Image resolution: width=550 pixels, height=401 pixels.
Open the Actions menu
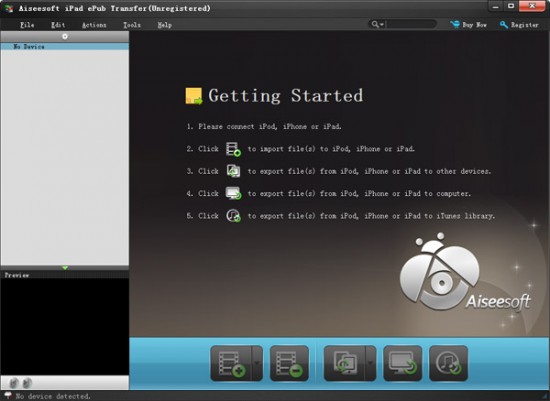point(94,25)
